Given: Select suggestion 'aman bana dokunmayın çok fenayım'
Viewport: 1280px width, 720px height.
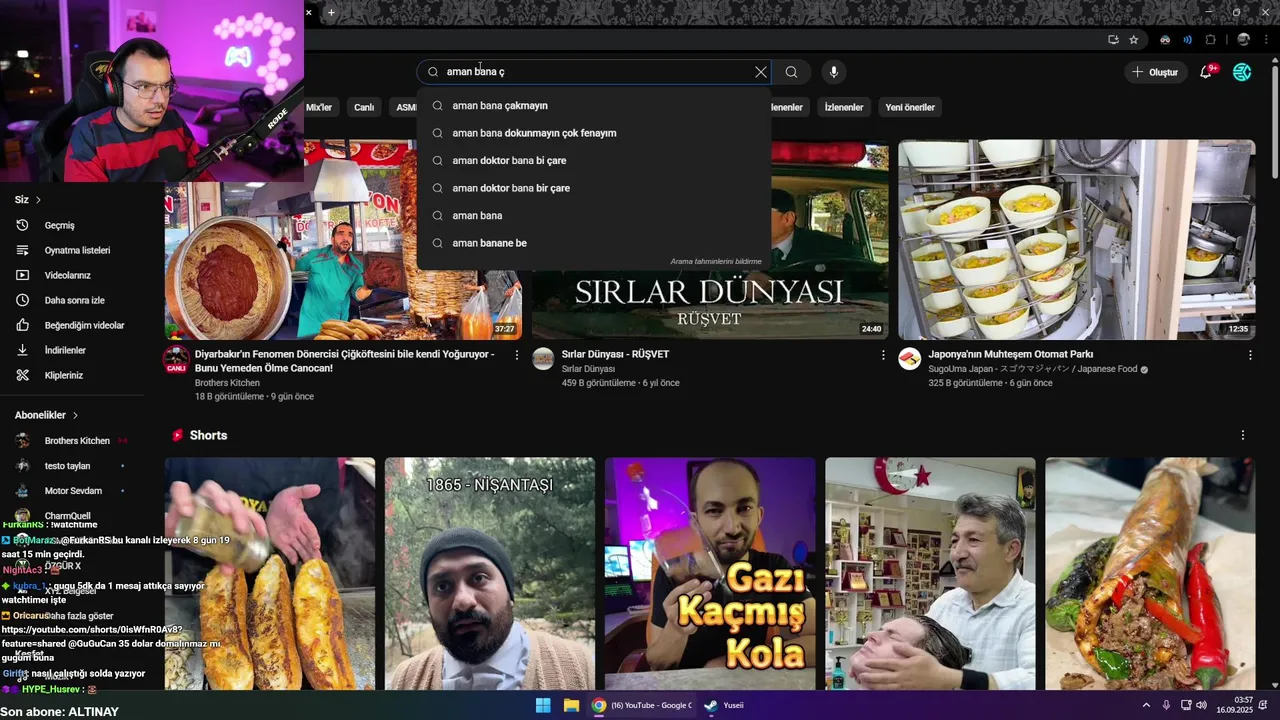Looking at the screenshot, I should pyautogui.click(x=594, y=133).
